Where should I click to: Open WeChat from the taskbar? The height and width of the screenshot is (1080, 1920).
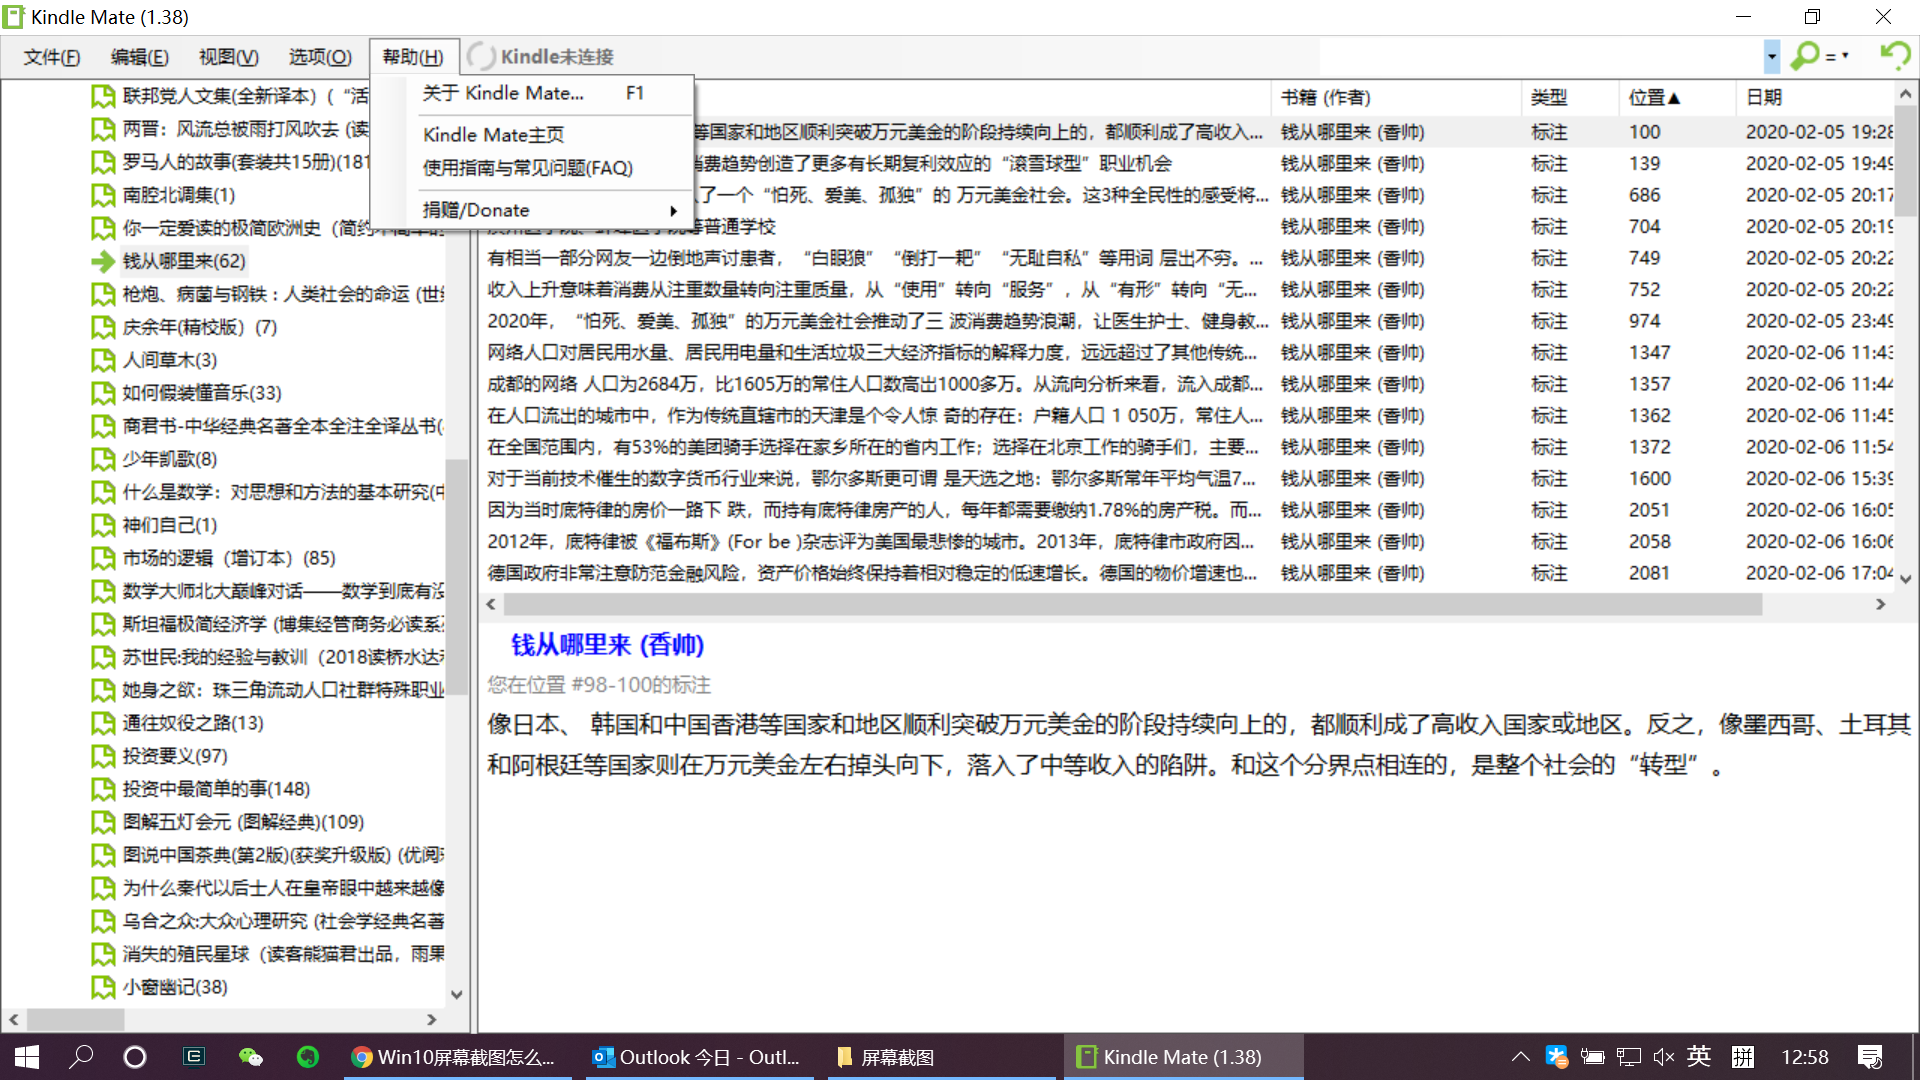pyautogui.click(x=250, y=1057)
